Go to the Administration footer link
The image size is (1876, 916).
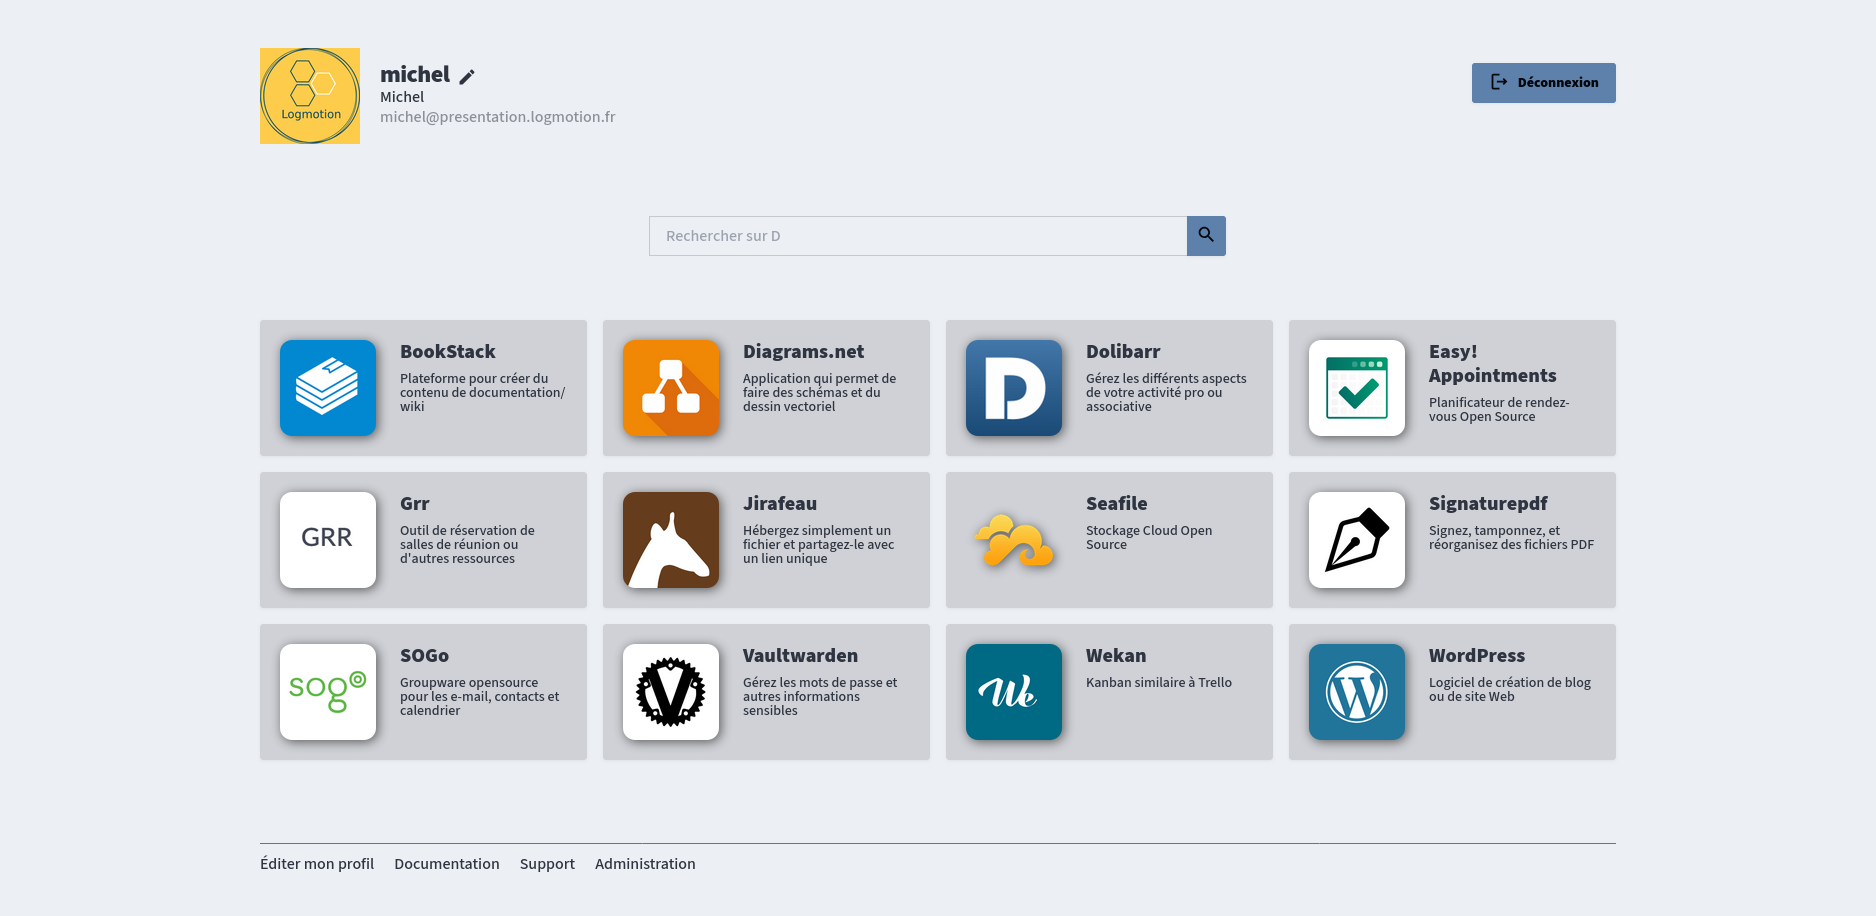(x=645, y=864)
